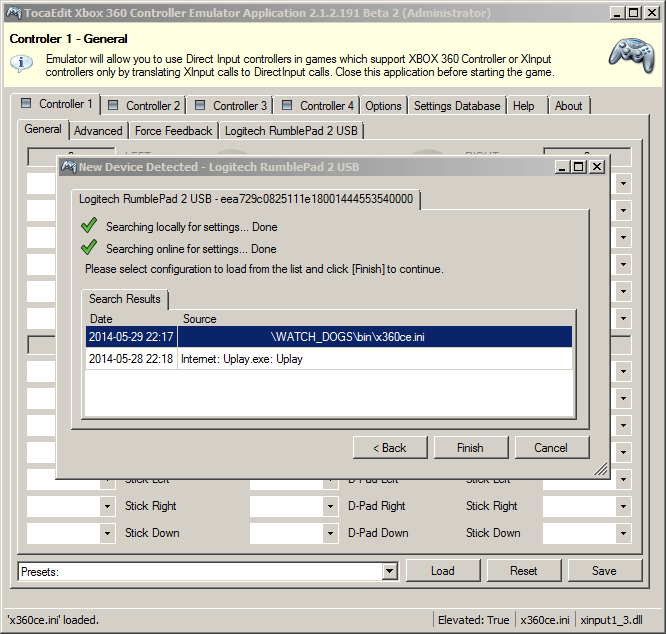Click green checkmark beside Searching online
The width and height of the screenshot is (666, 634).
coord(89,247)
